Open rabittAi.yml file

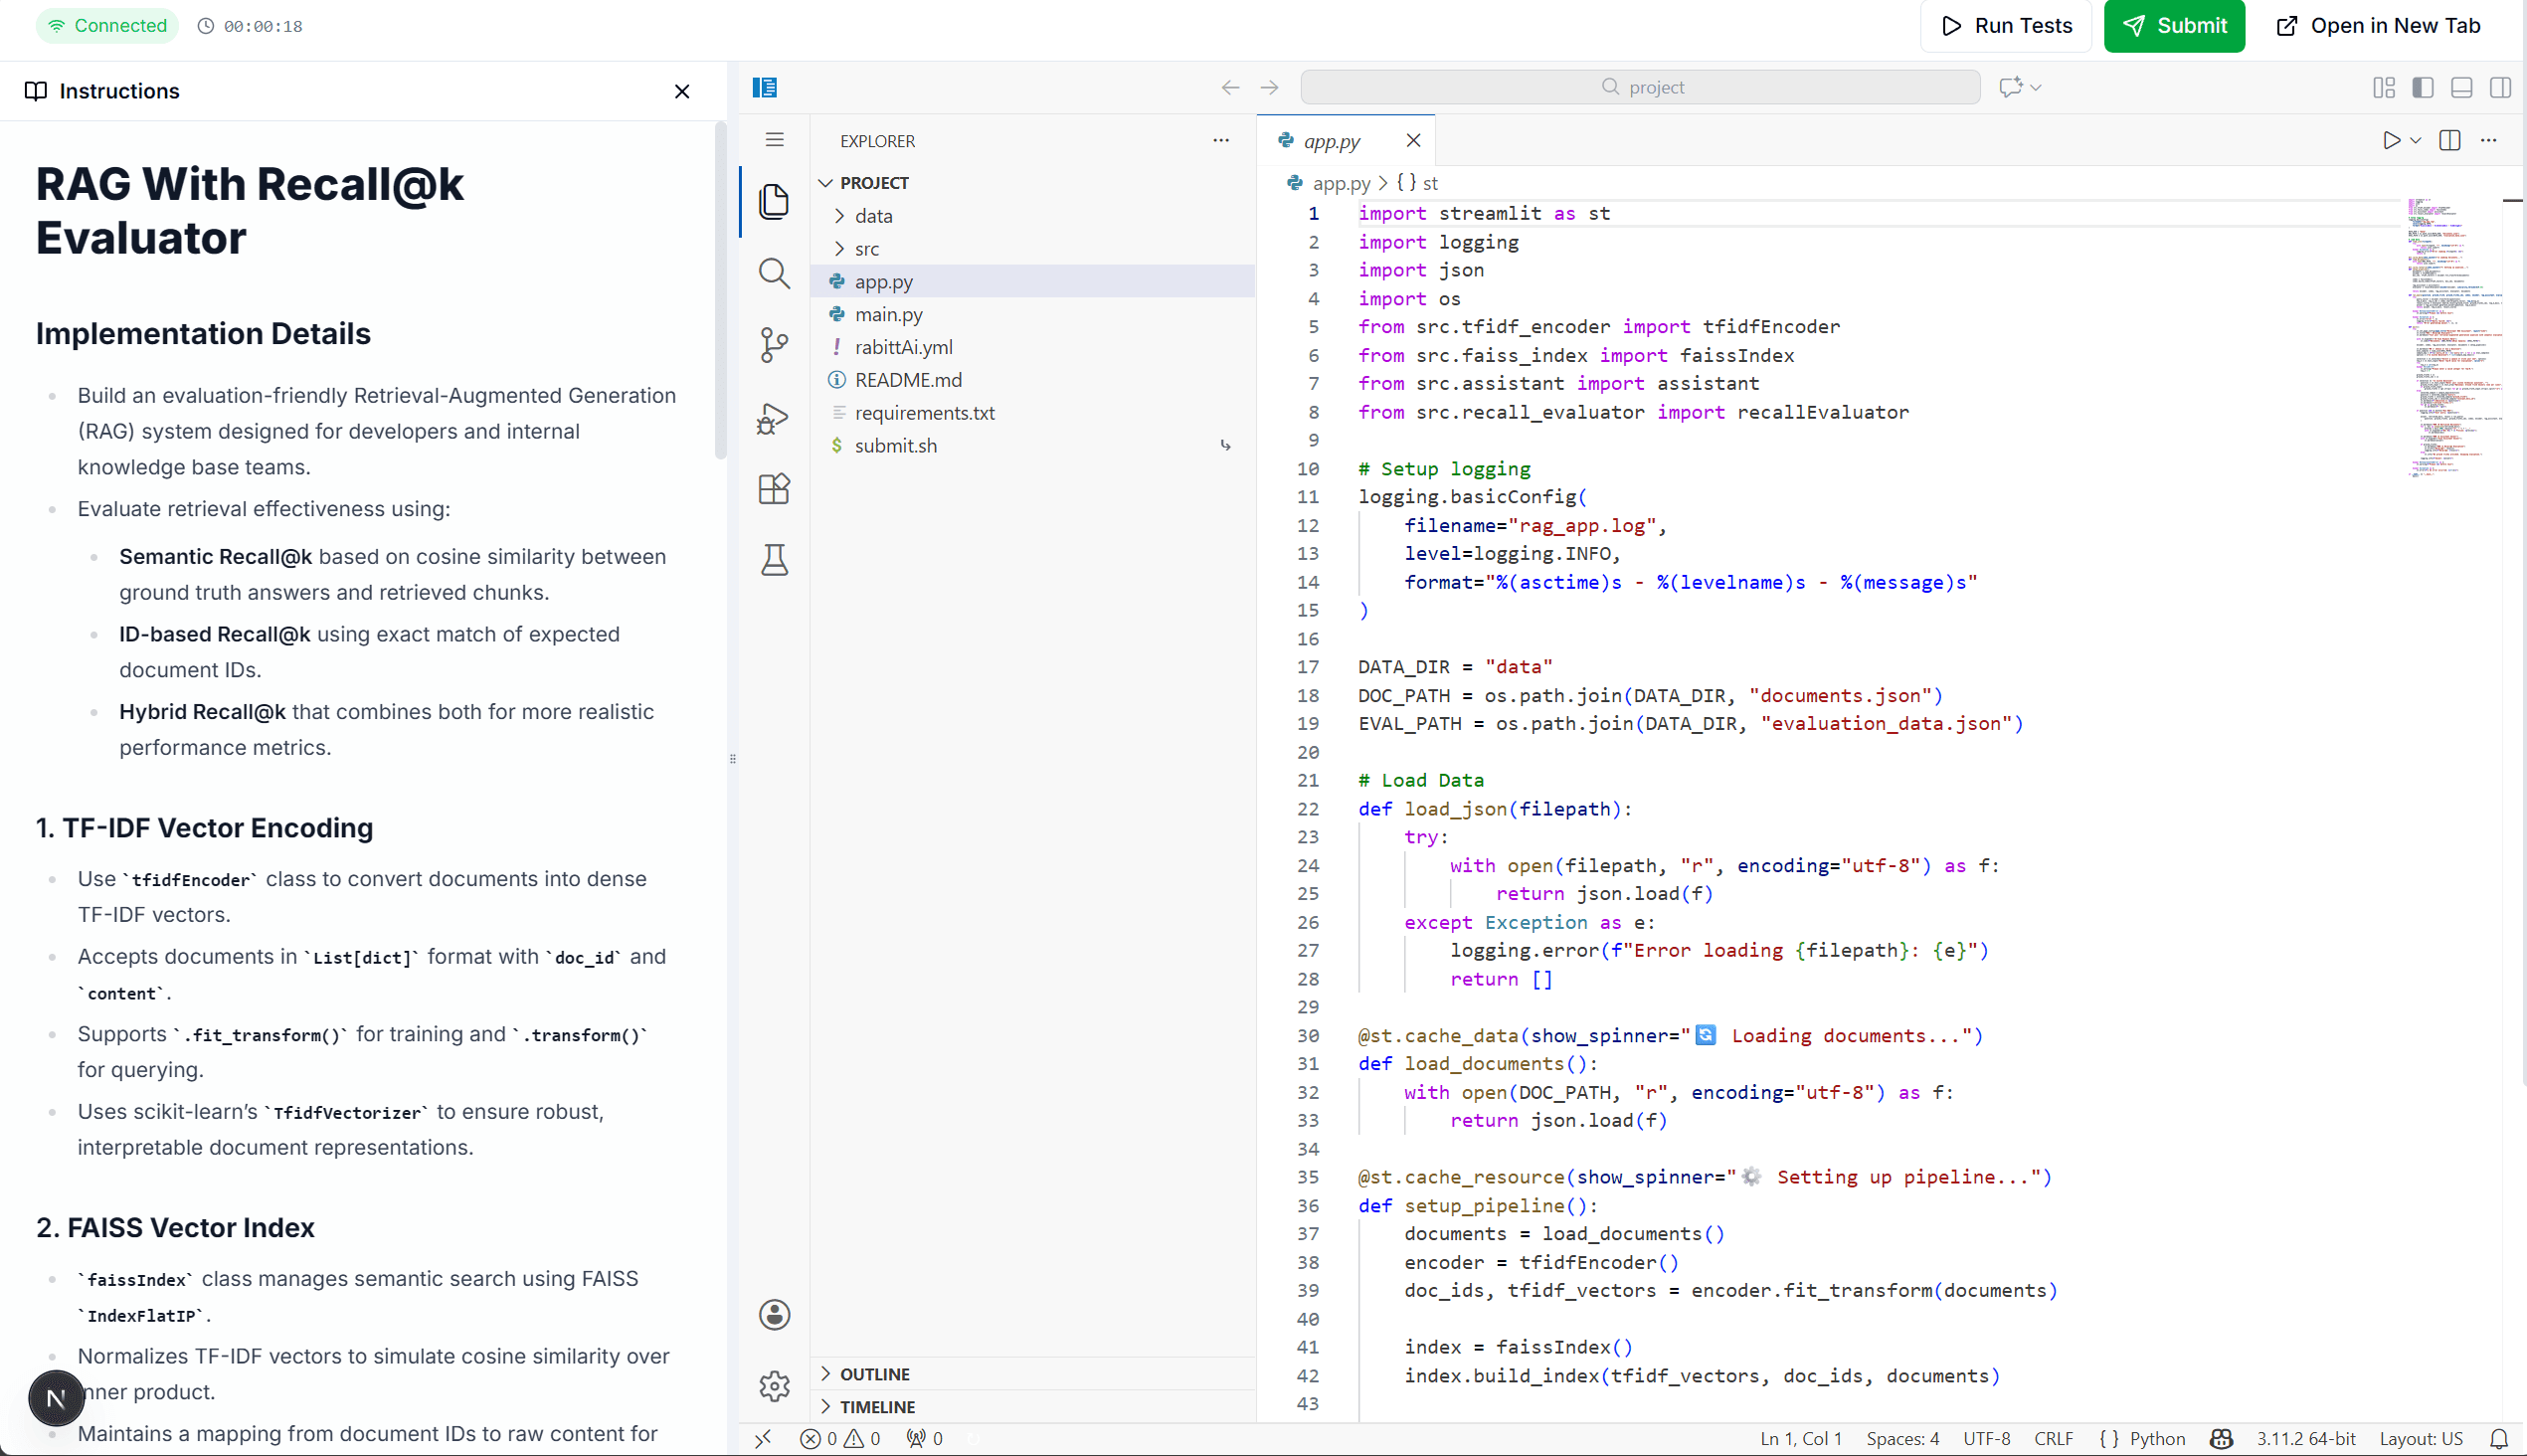coord(1033,348)
